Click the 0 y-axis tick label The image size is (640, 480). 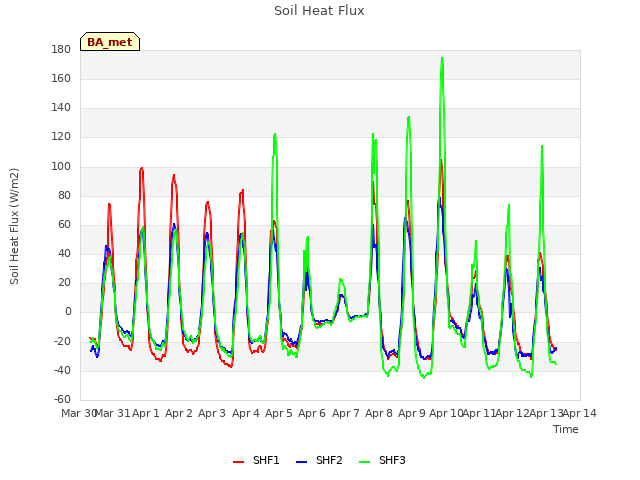68,312
